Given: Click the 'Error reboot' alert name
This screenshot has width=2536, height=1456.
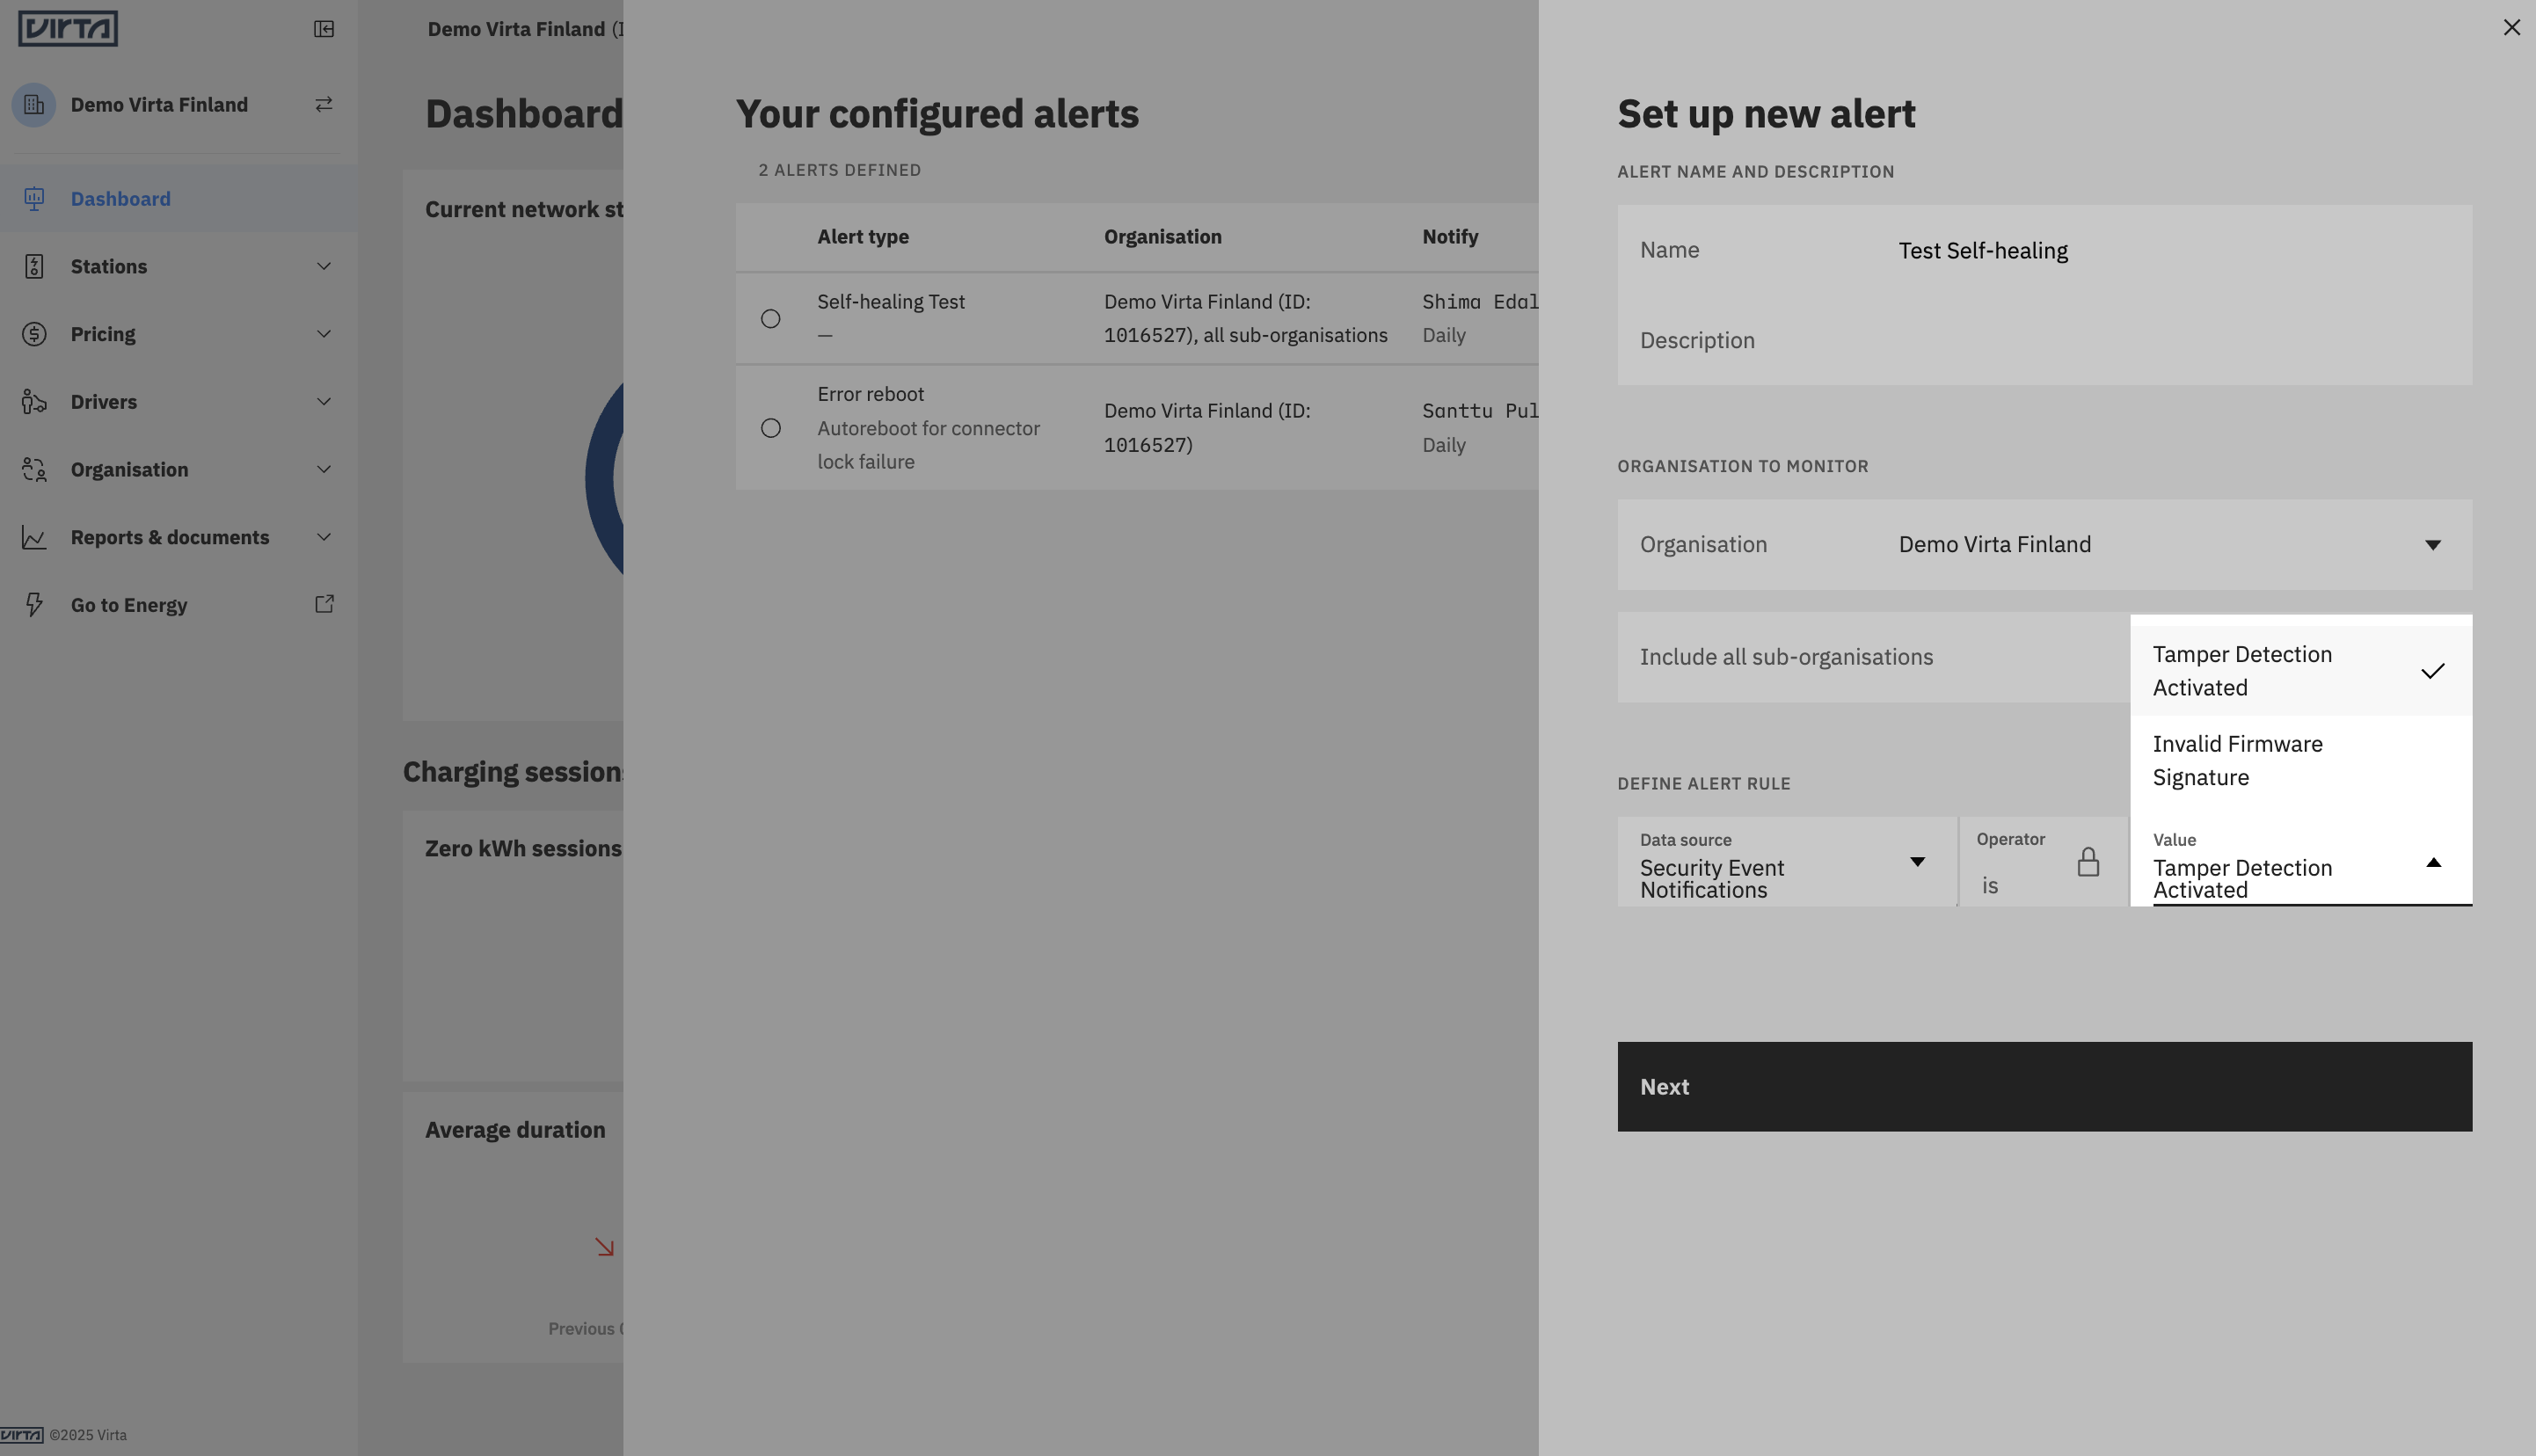Looking at the screenshot, I should coord(870,394).
